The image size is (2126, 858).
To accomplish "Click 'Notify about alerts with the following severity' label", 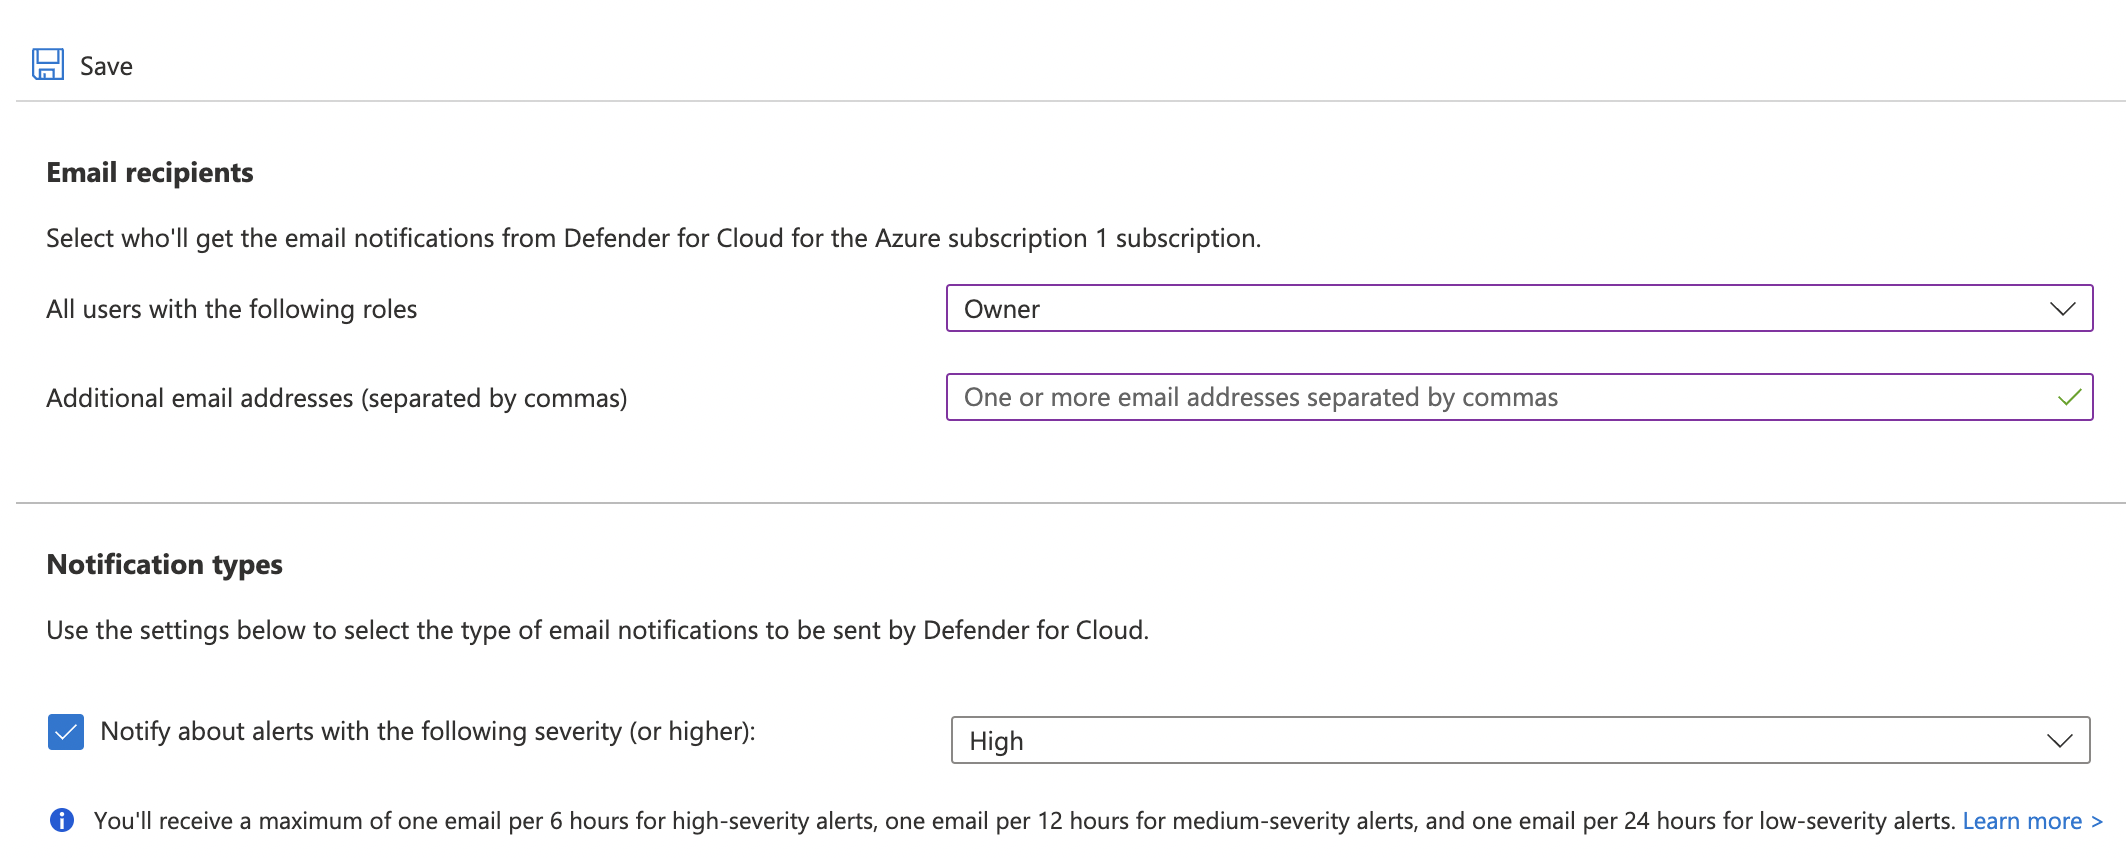I will coord(428,731).
